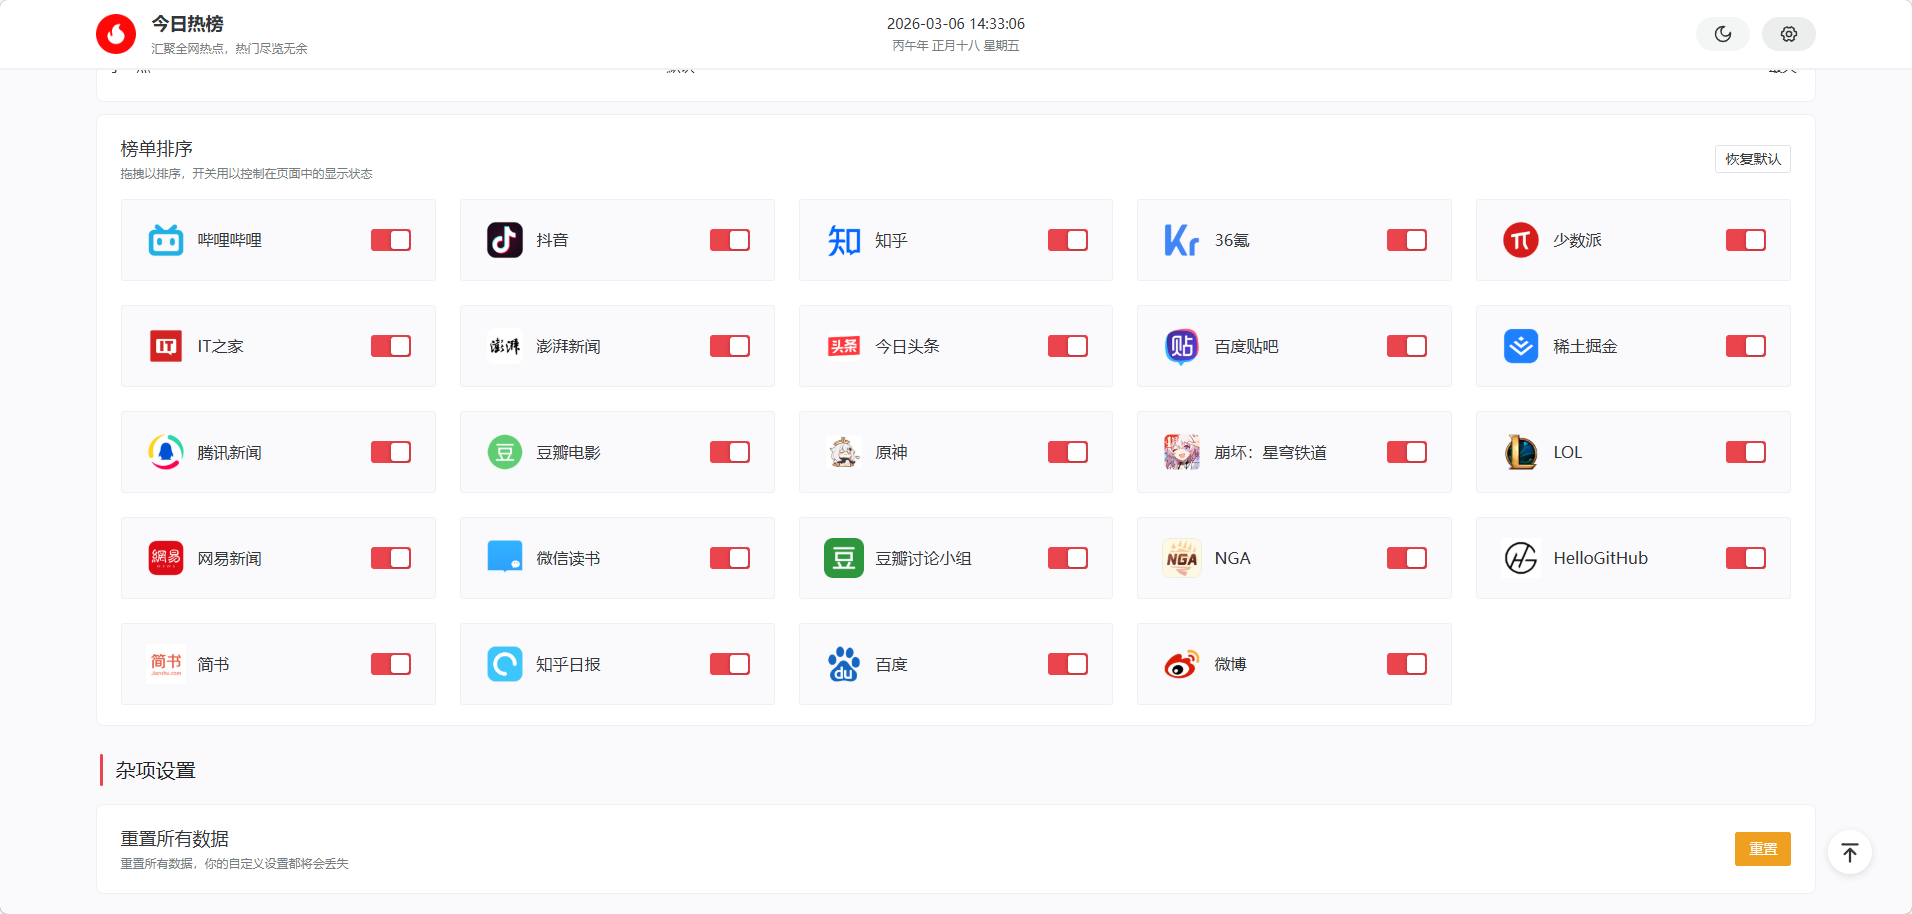The width and height of the screenshot is (1912, 914).
Task: Switch off the LOL toggle
Action: pos(1745,452)
